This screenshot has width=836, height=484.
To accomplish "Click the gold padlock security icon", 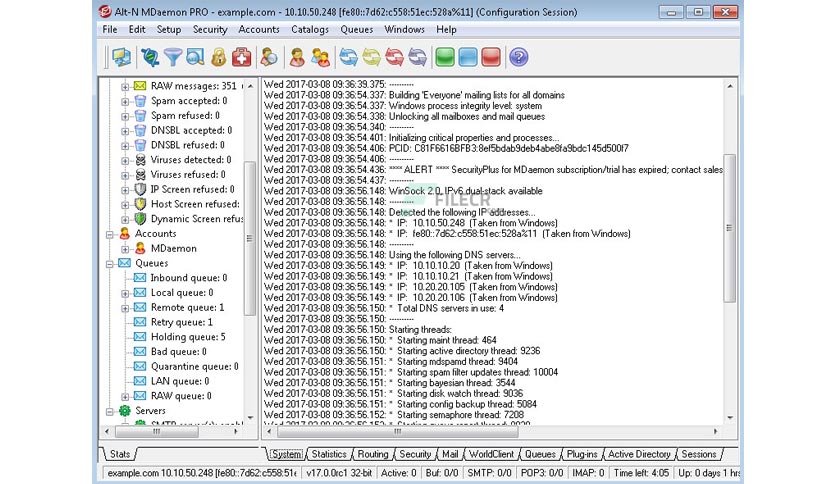I will point(218,57).
